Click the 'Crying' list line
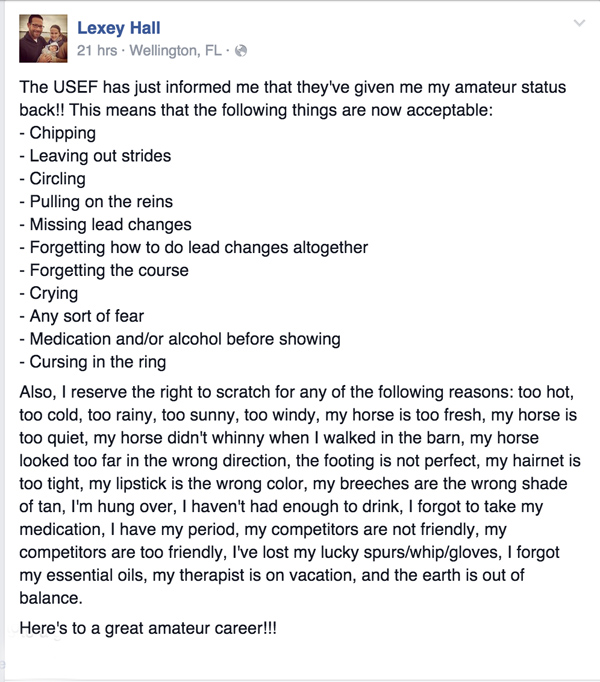The height and width of the screenshot is (682, 600). coord(49,294)
